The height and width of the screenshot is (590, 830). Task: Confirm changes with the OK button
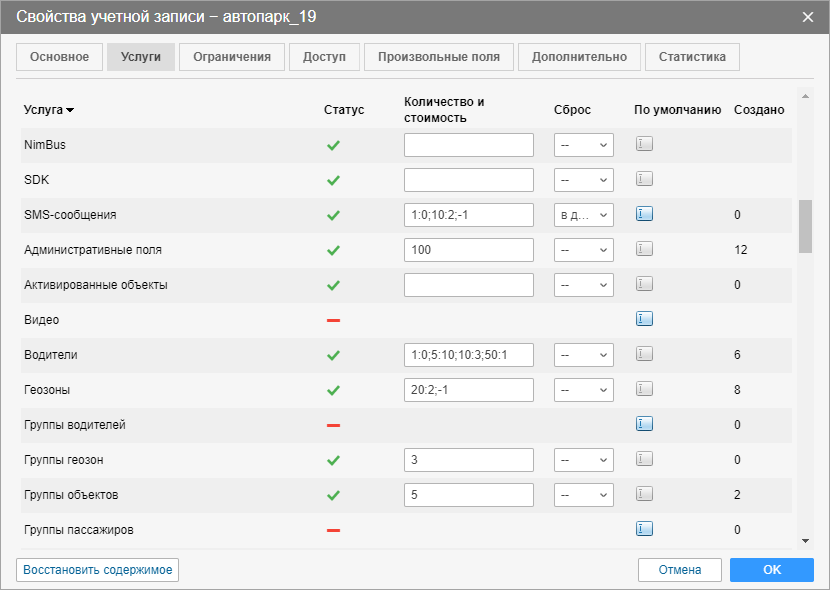[771, 570]
